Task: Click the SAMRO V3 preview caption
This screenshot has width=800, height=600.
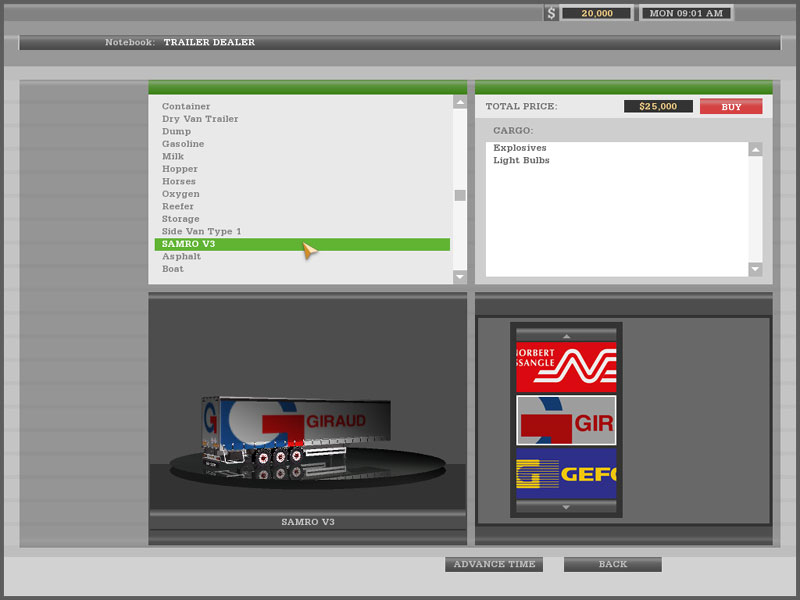Action: tap(308, 522)
